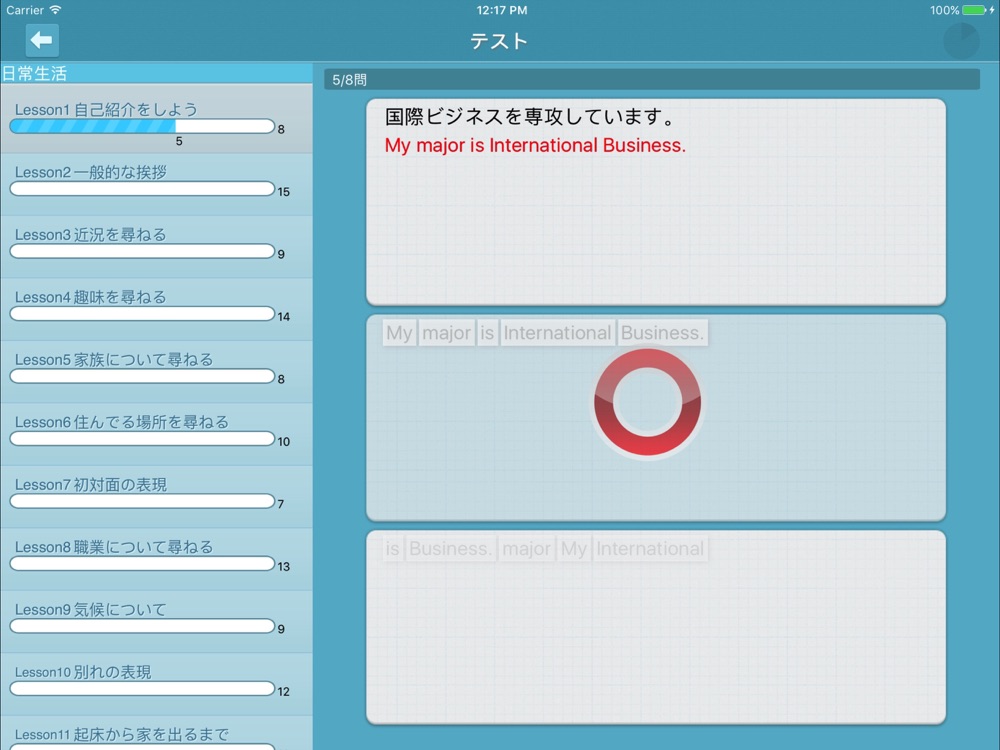Tap the word bank tile "Business."
The height and width of the screenshot is (750, 1000).
tap(450, 548)
